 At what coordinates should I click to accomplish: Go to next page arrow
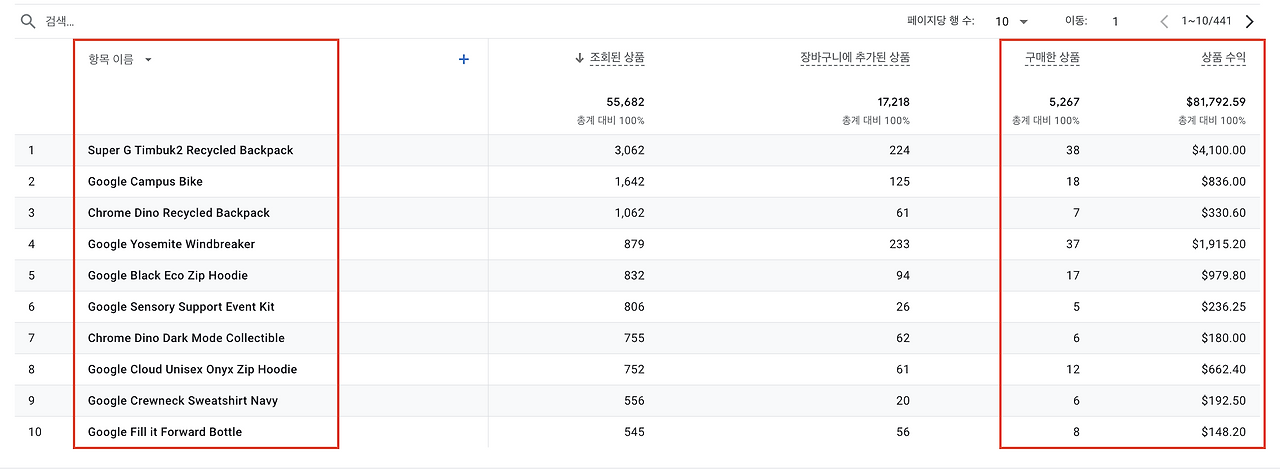click(x=1249, y=21)
